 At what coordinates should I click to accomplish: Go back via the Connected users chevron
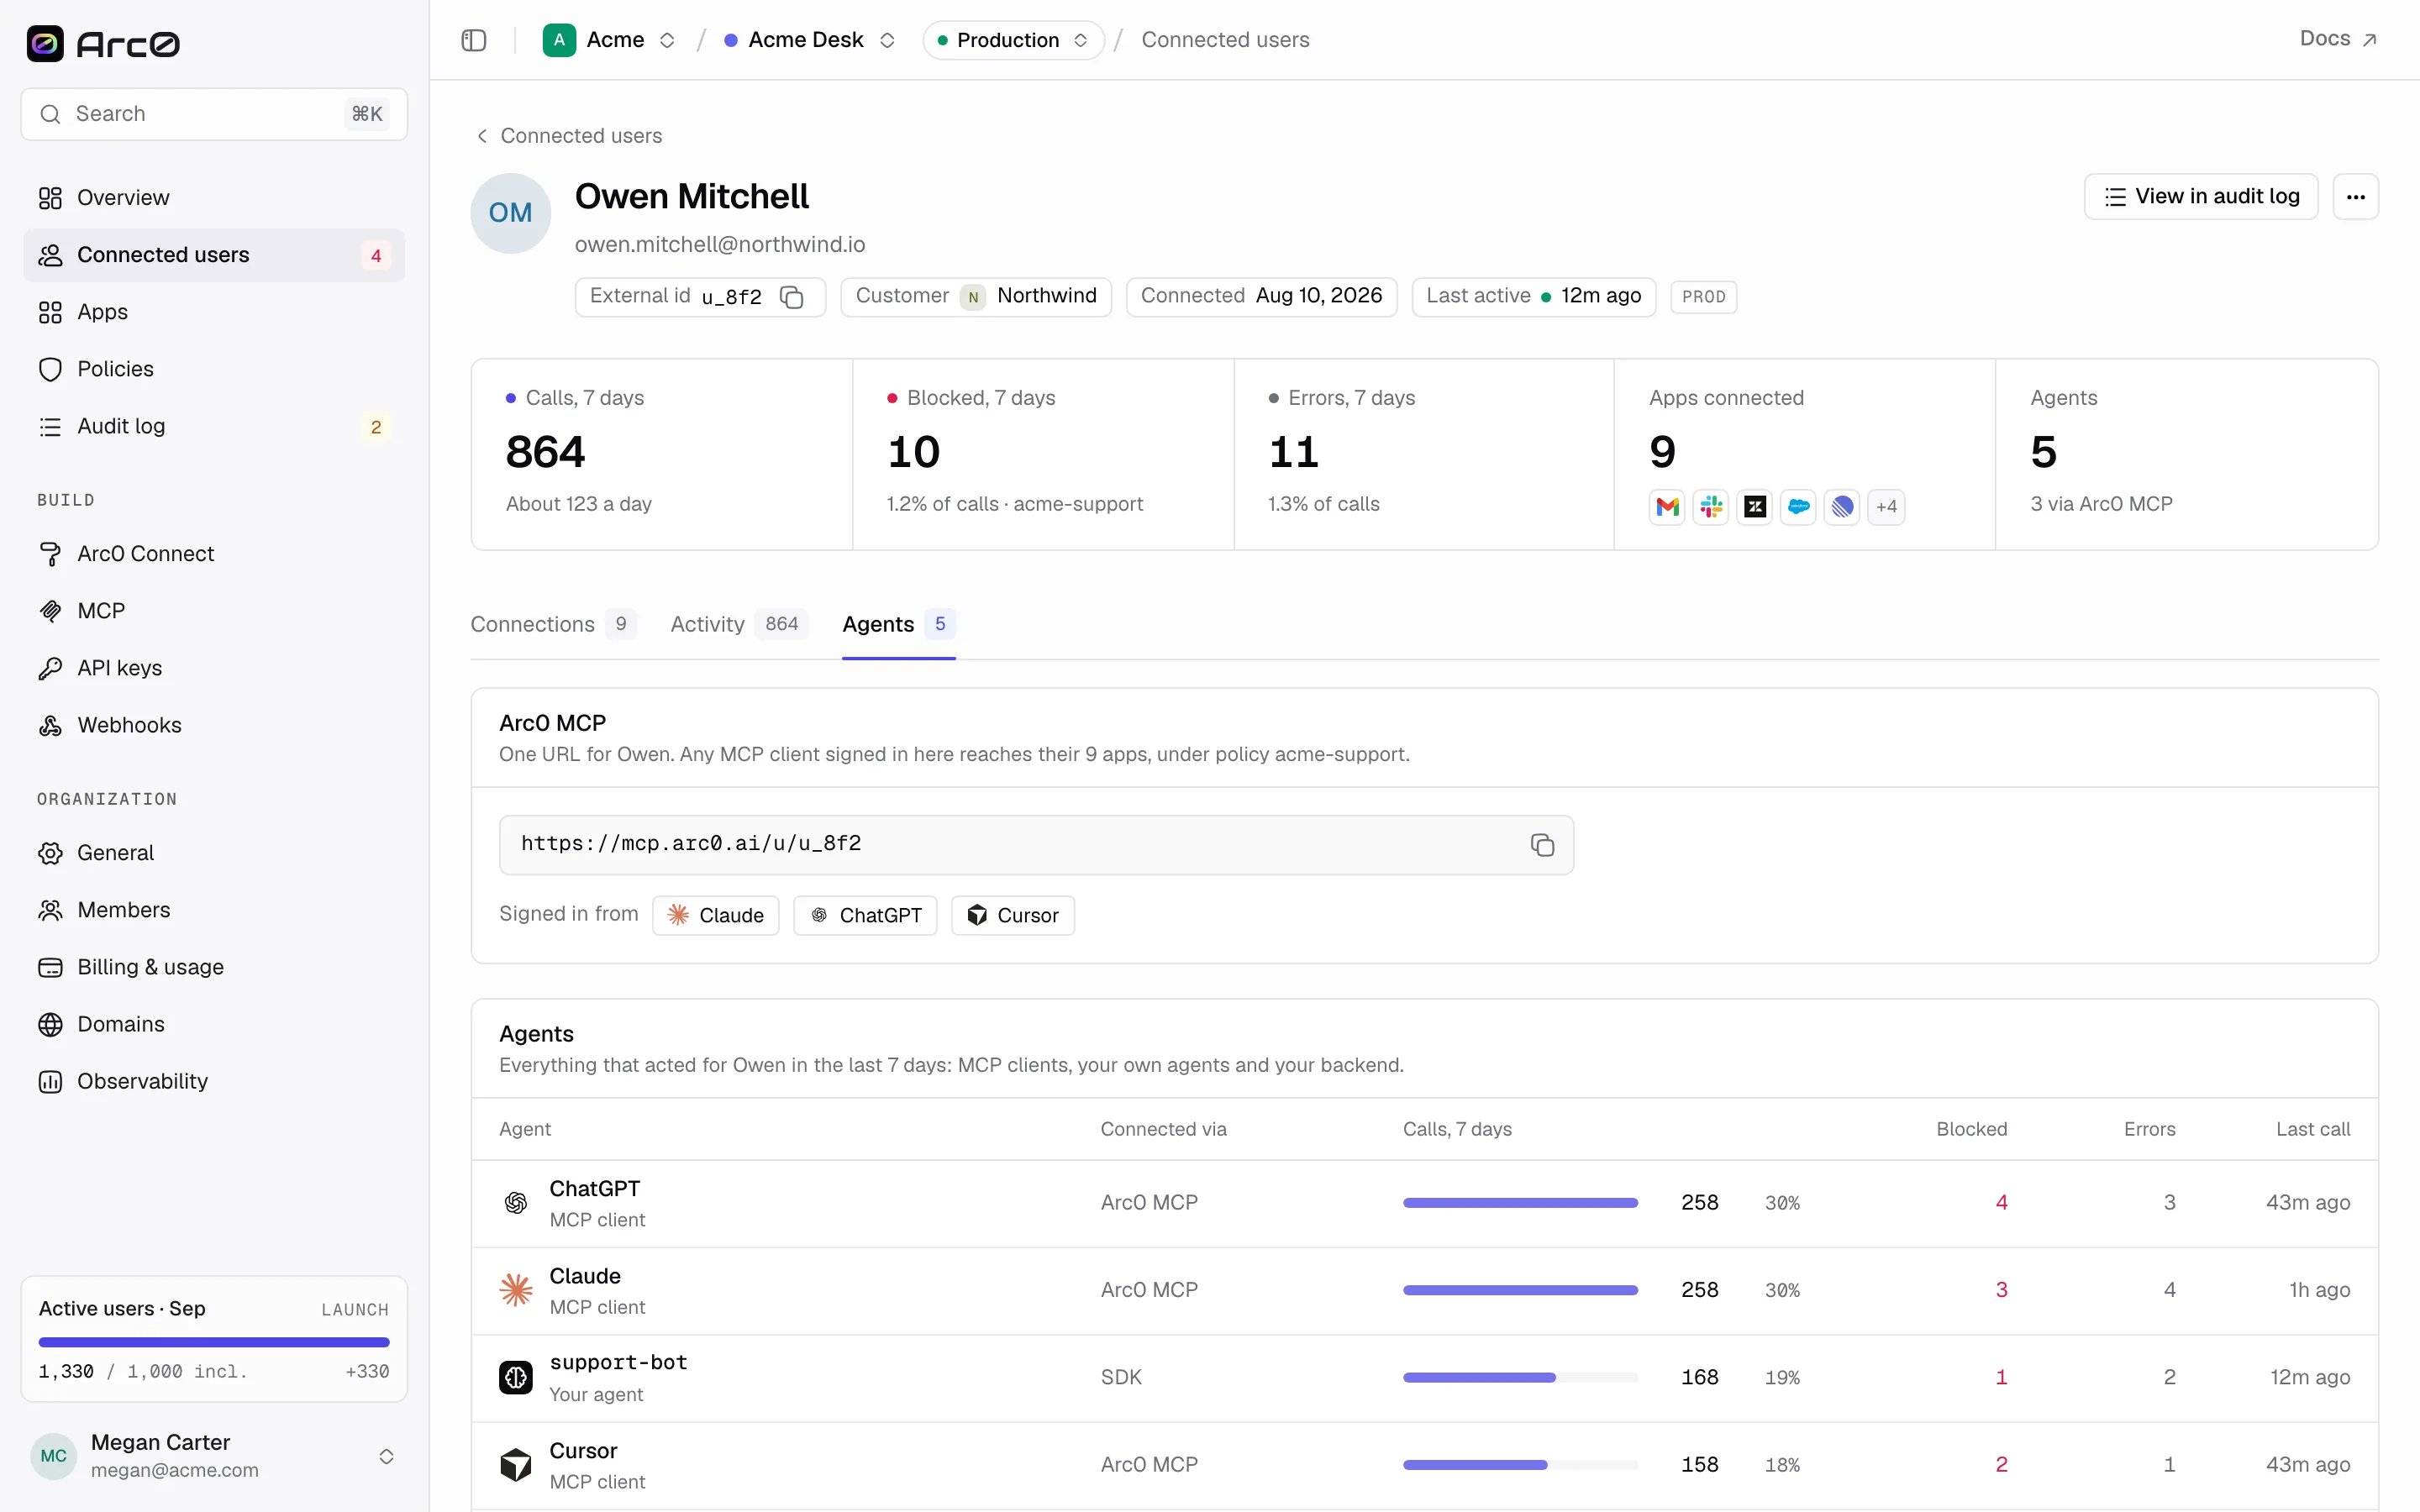(482, 136)
